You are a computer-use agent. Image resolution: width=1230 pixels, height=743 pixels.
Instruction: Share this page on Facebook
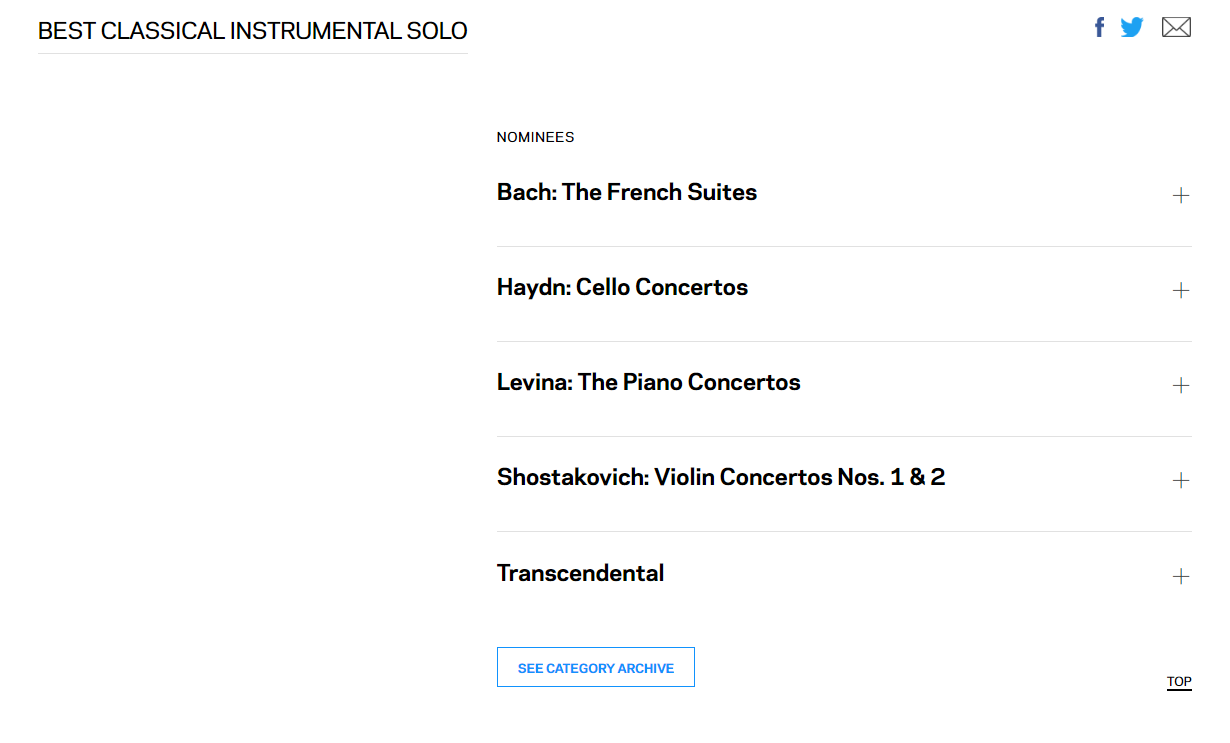1099,28
